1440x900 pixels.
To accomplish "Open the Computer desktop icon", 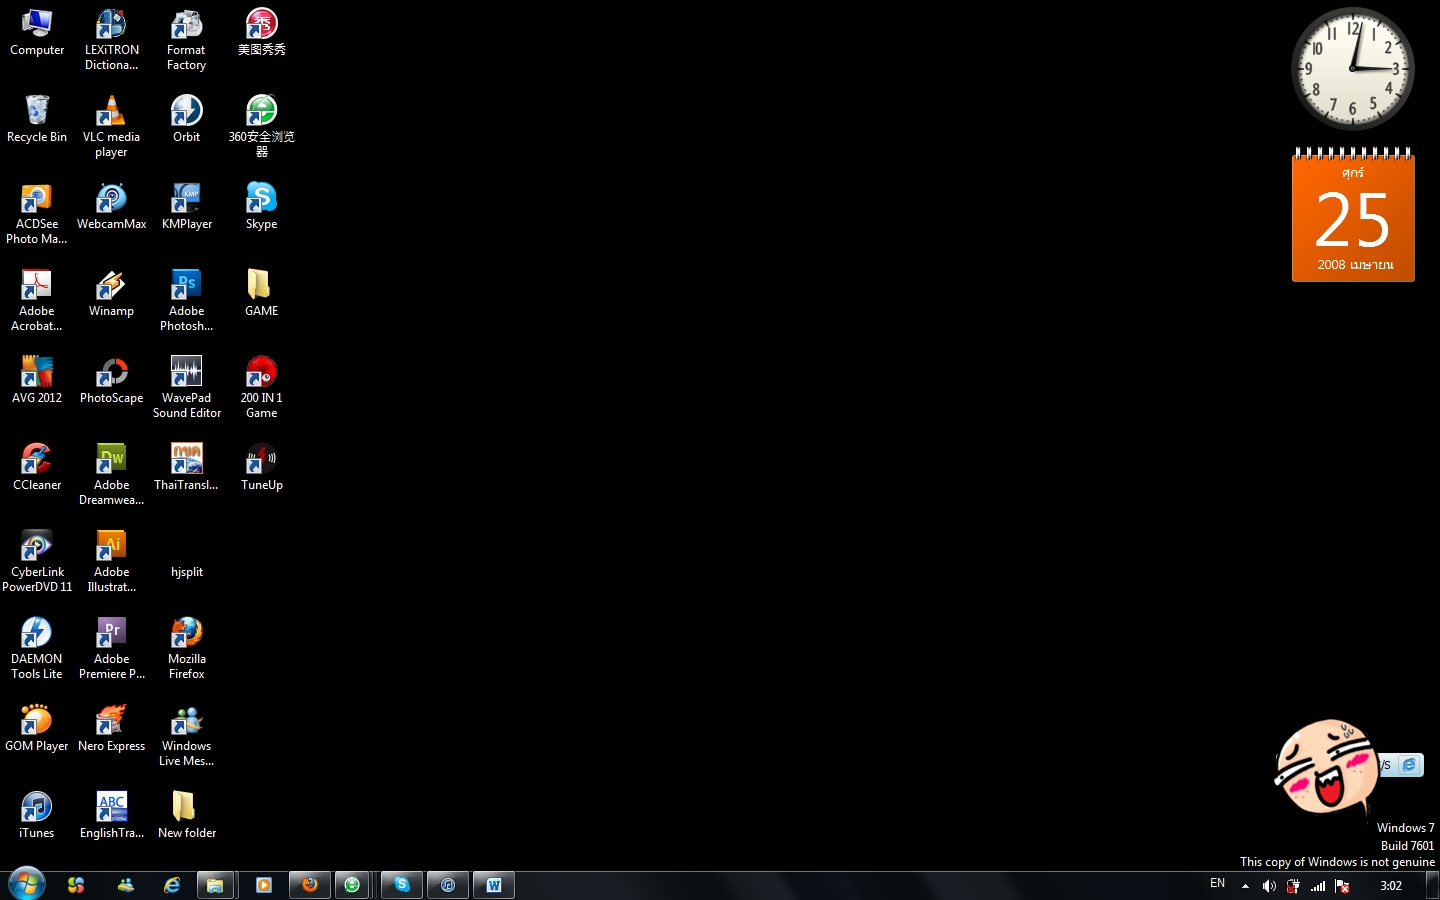I will pos(37,33).
